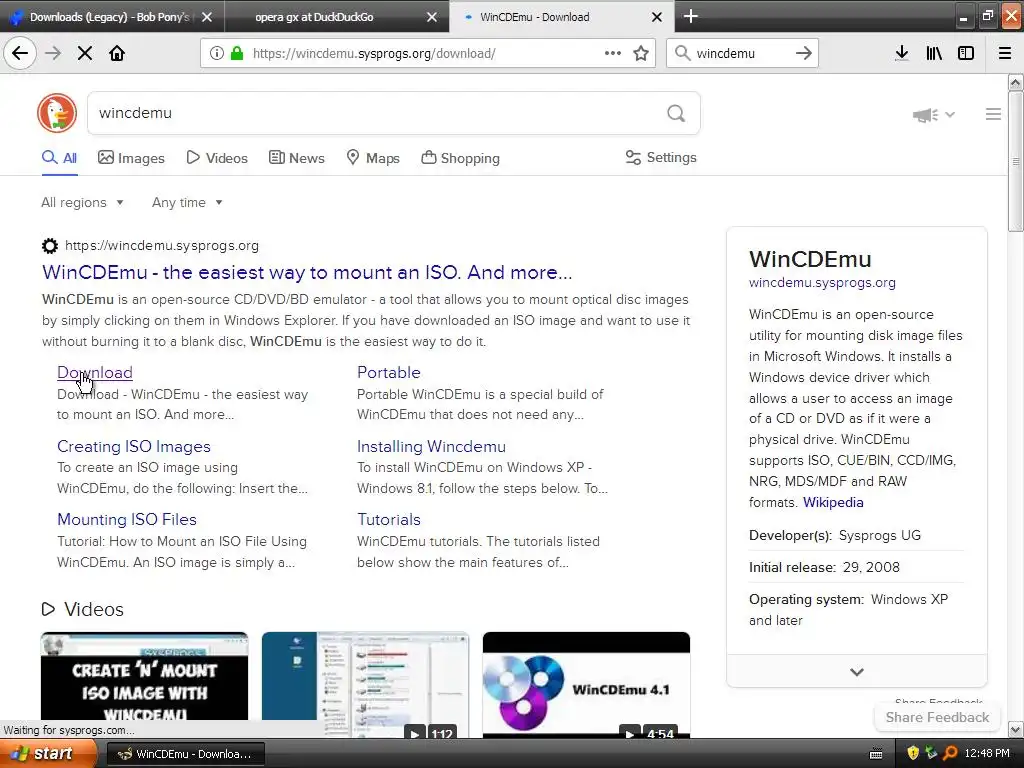The image size is (1024, 768).
Task: Open the Wikipedia link in info panel
Action: pyautogui.click(x=833, y=502)
